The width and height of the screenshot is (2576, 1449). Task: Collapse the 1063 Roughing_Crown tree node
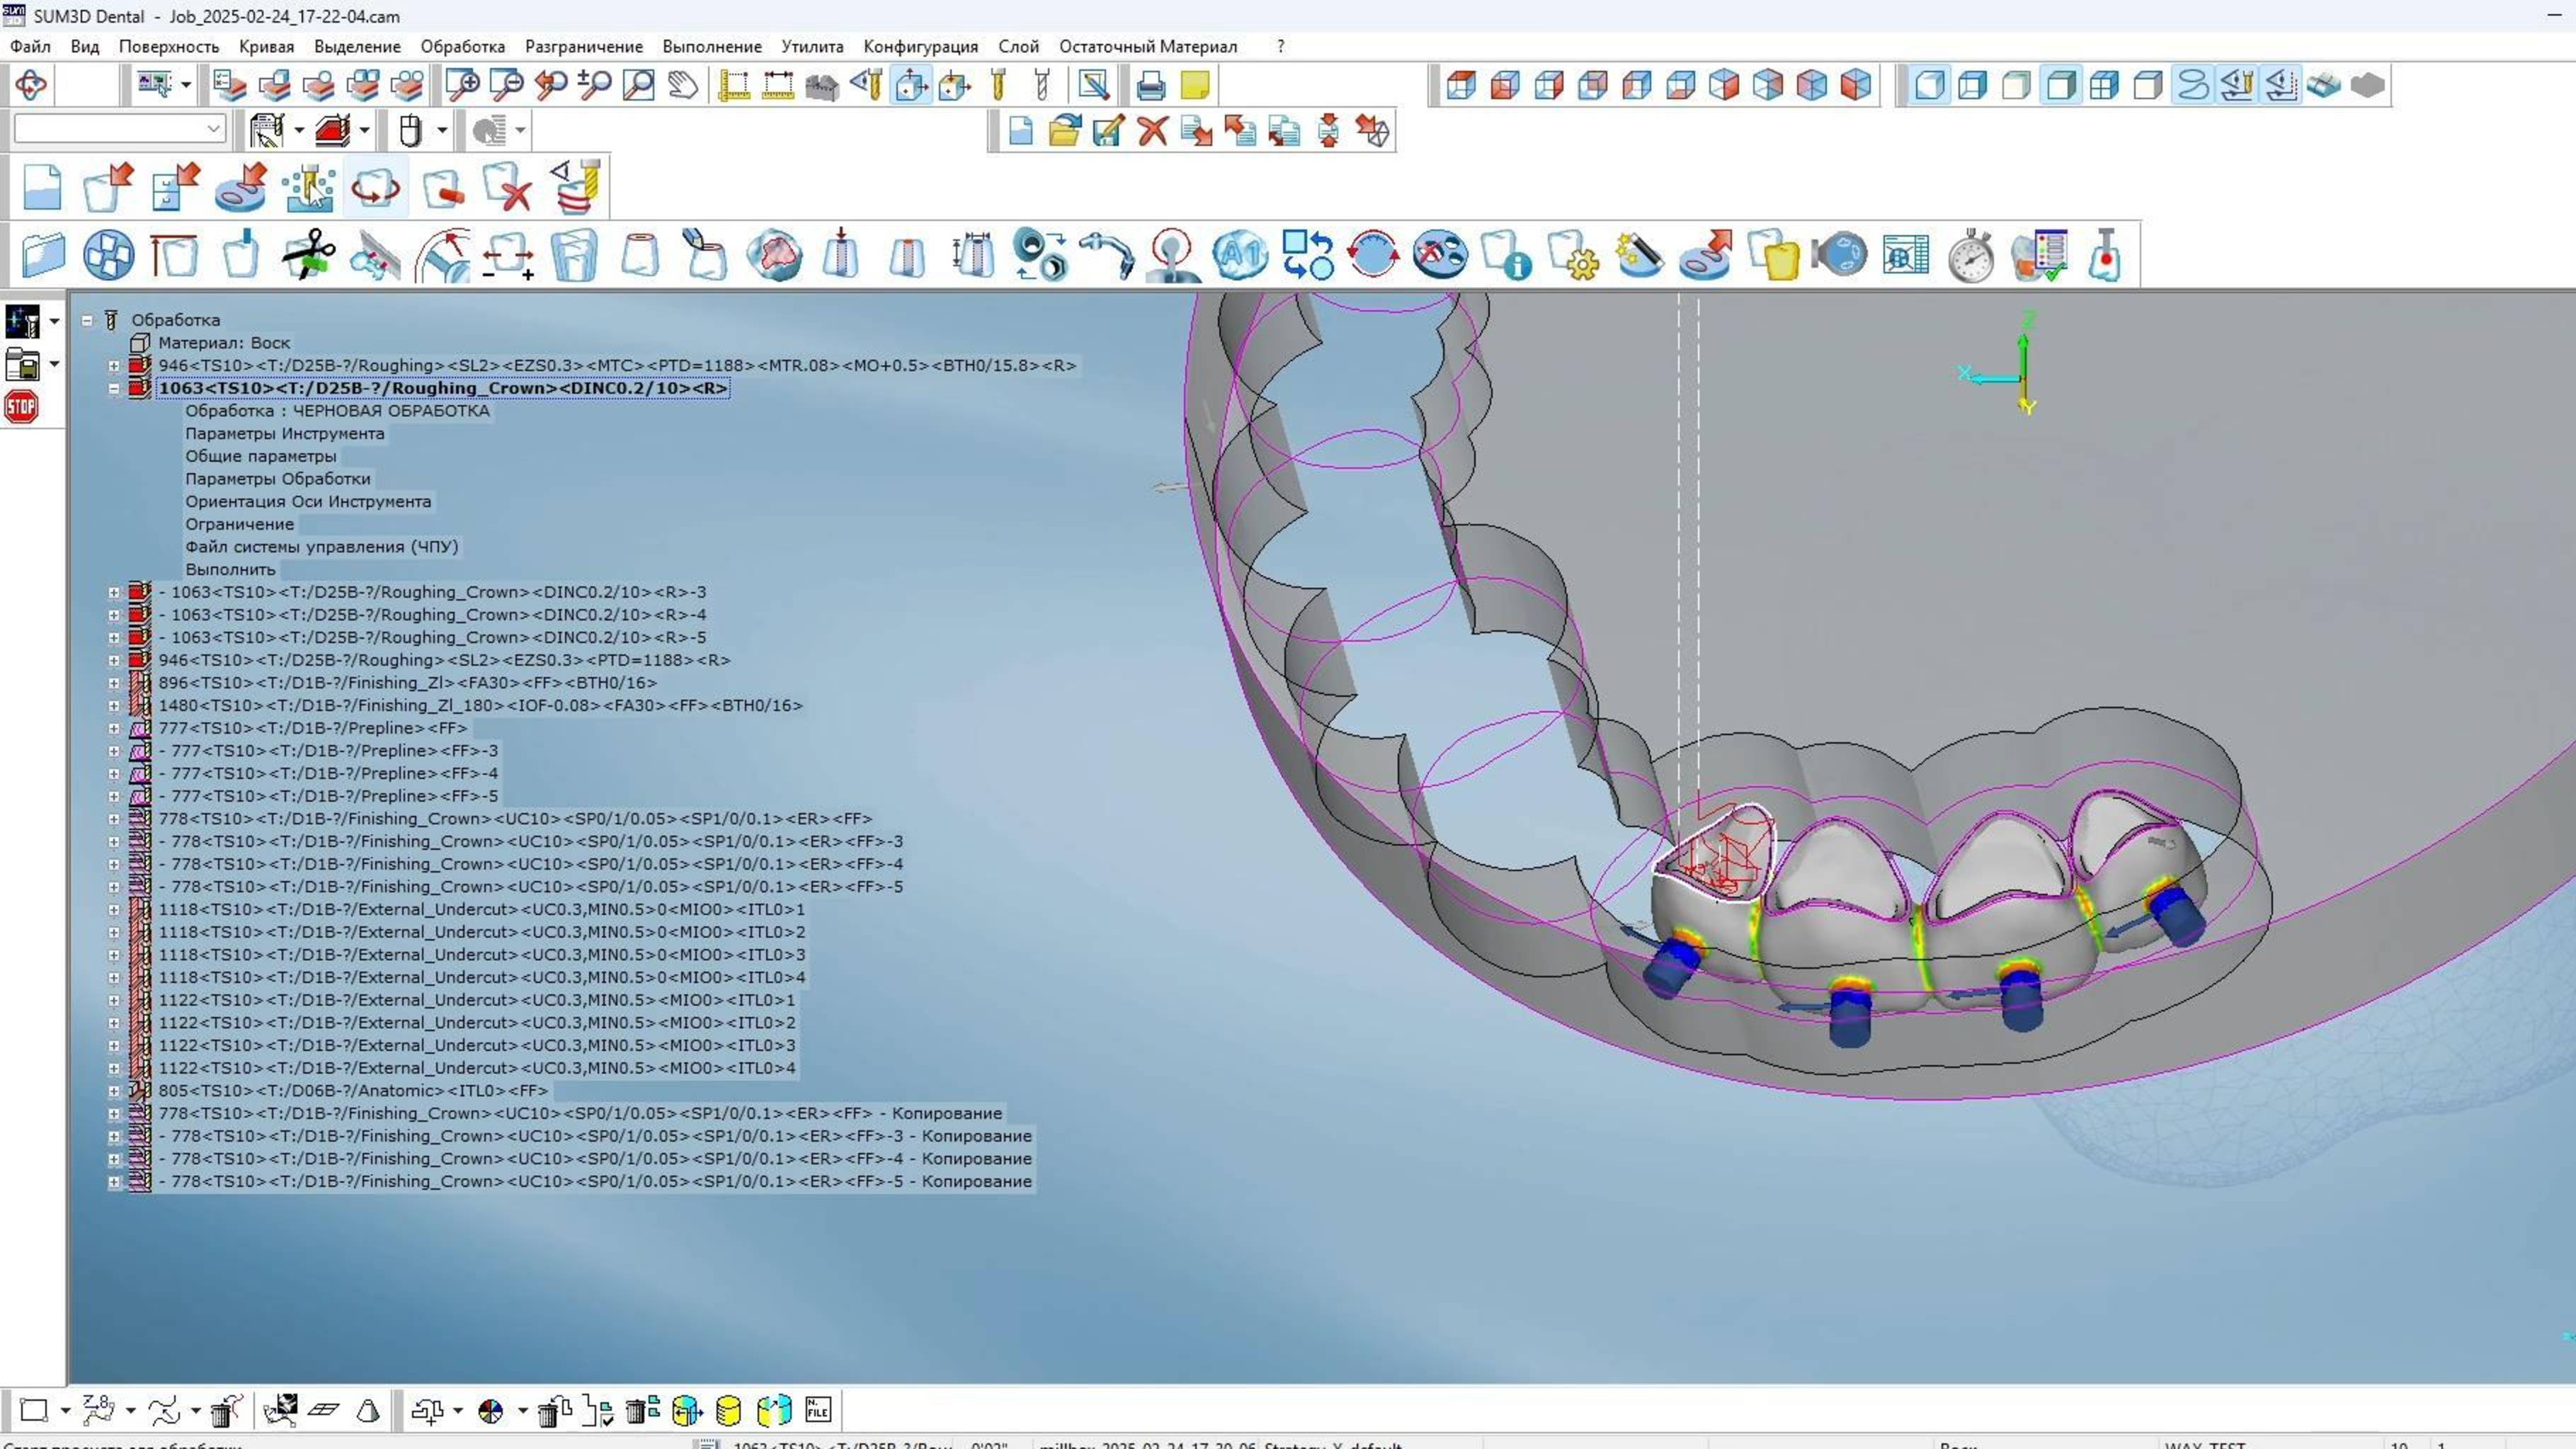[x=115, y=388]
